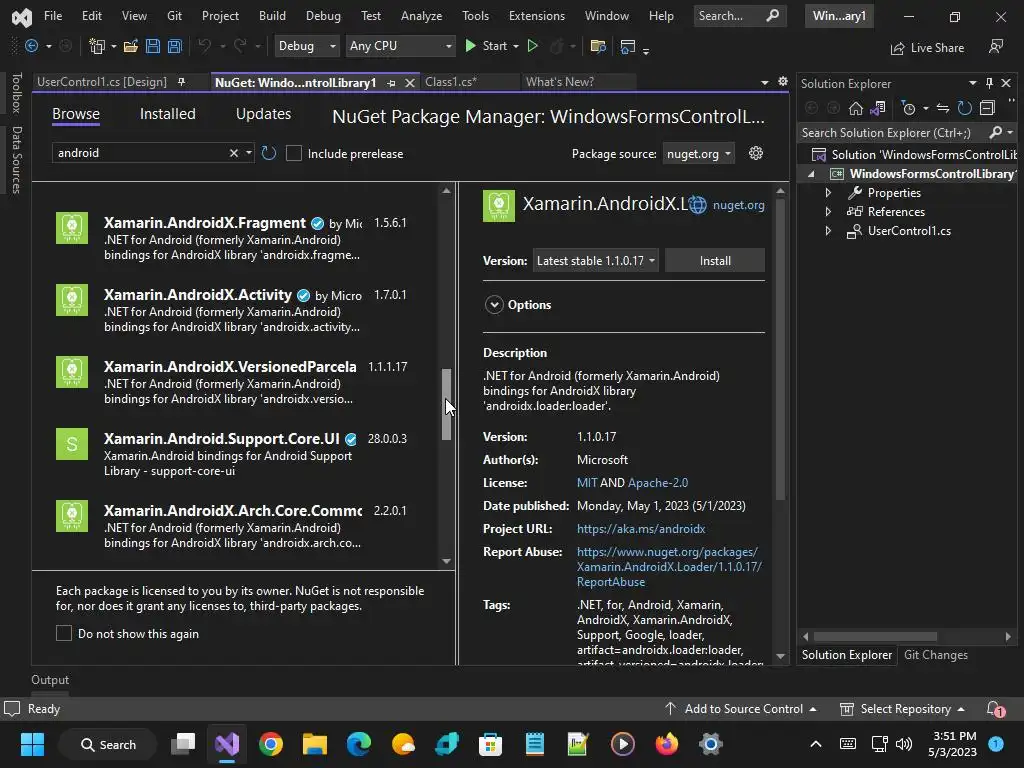Open the Visual Studio taskbar icon
Screen dimensions: 1024x768
click(x=227, y=744)
